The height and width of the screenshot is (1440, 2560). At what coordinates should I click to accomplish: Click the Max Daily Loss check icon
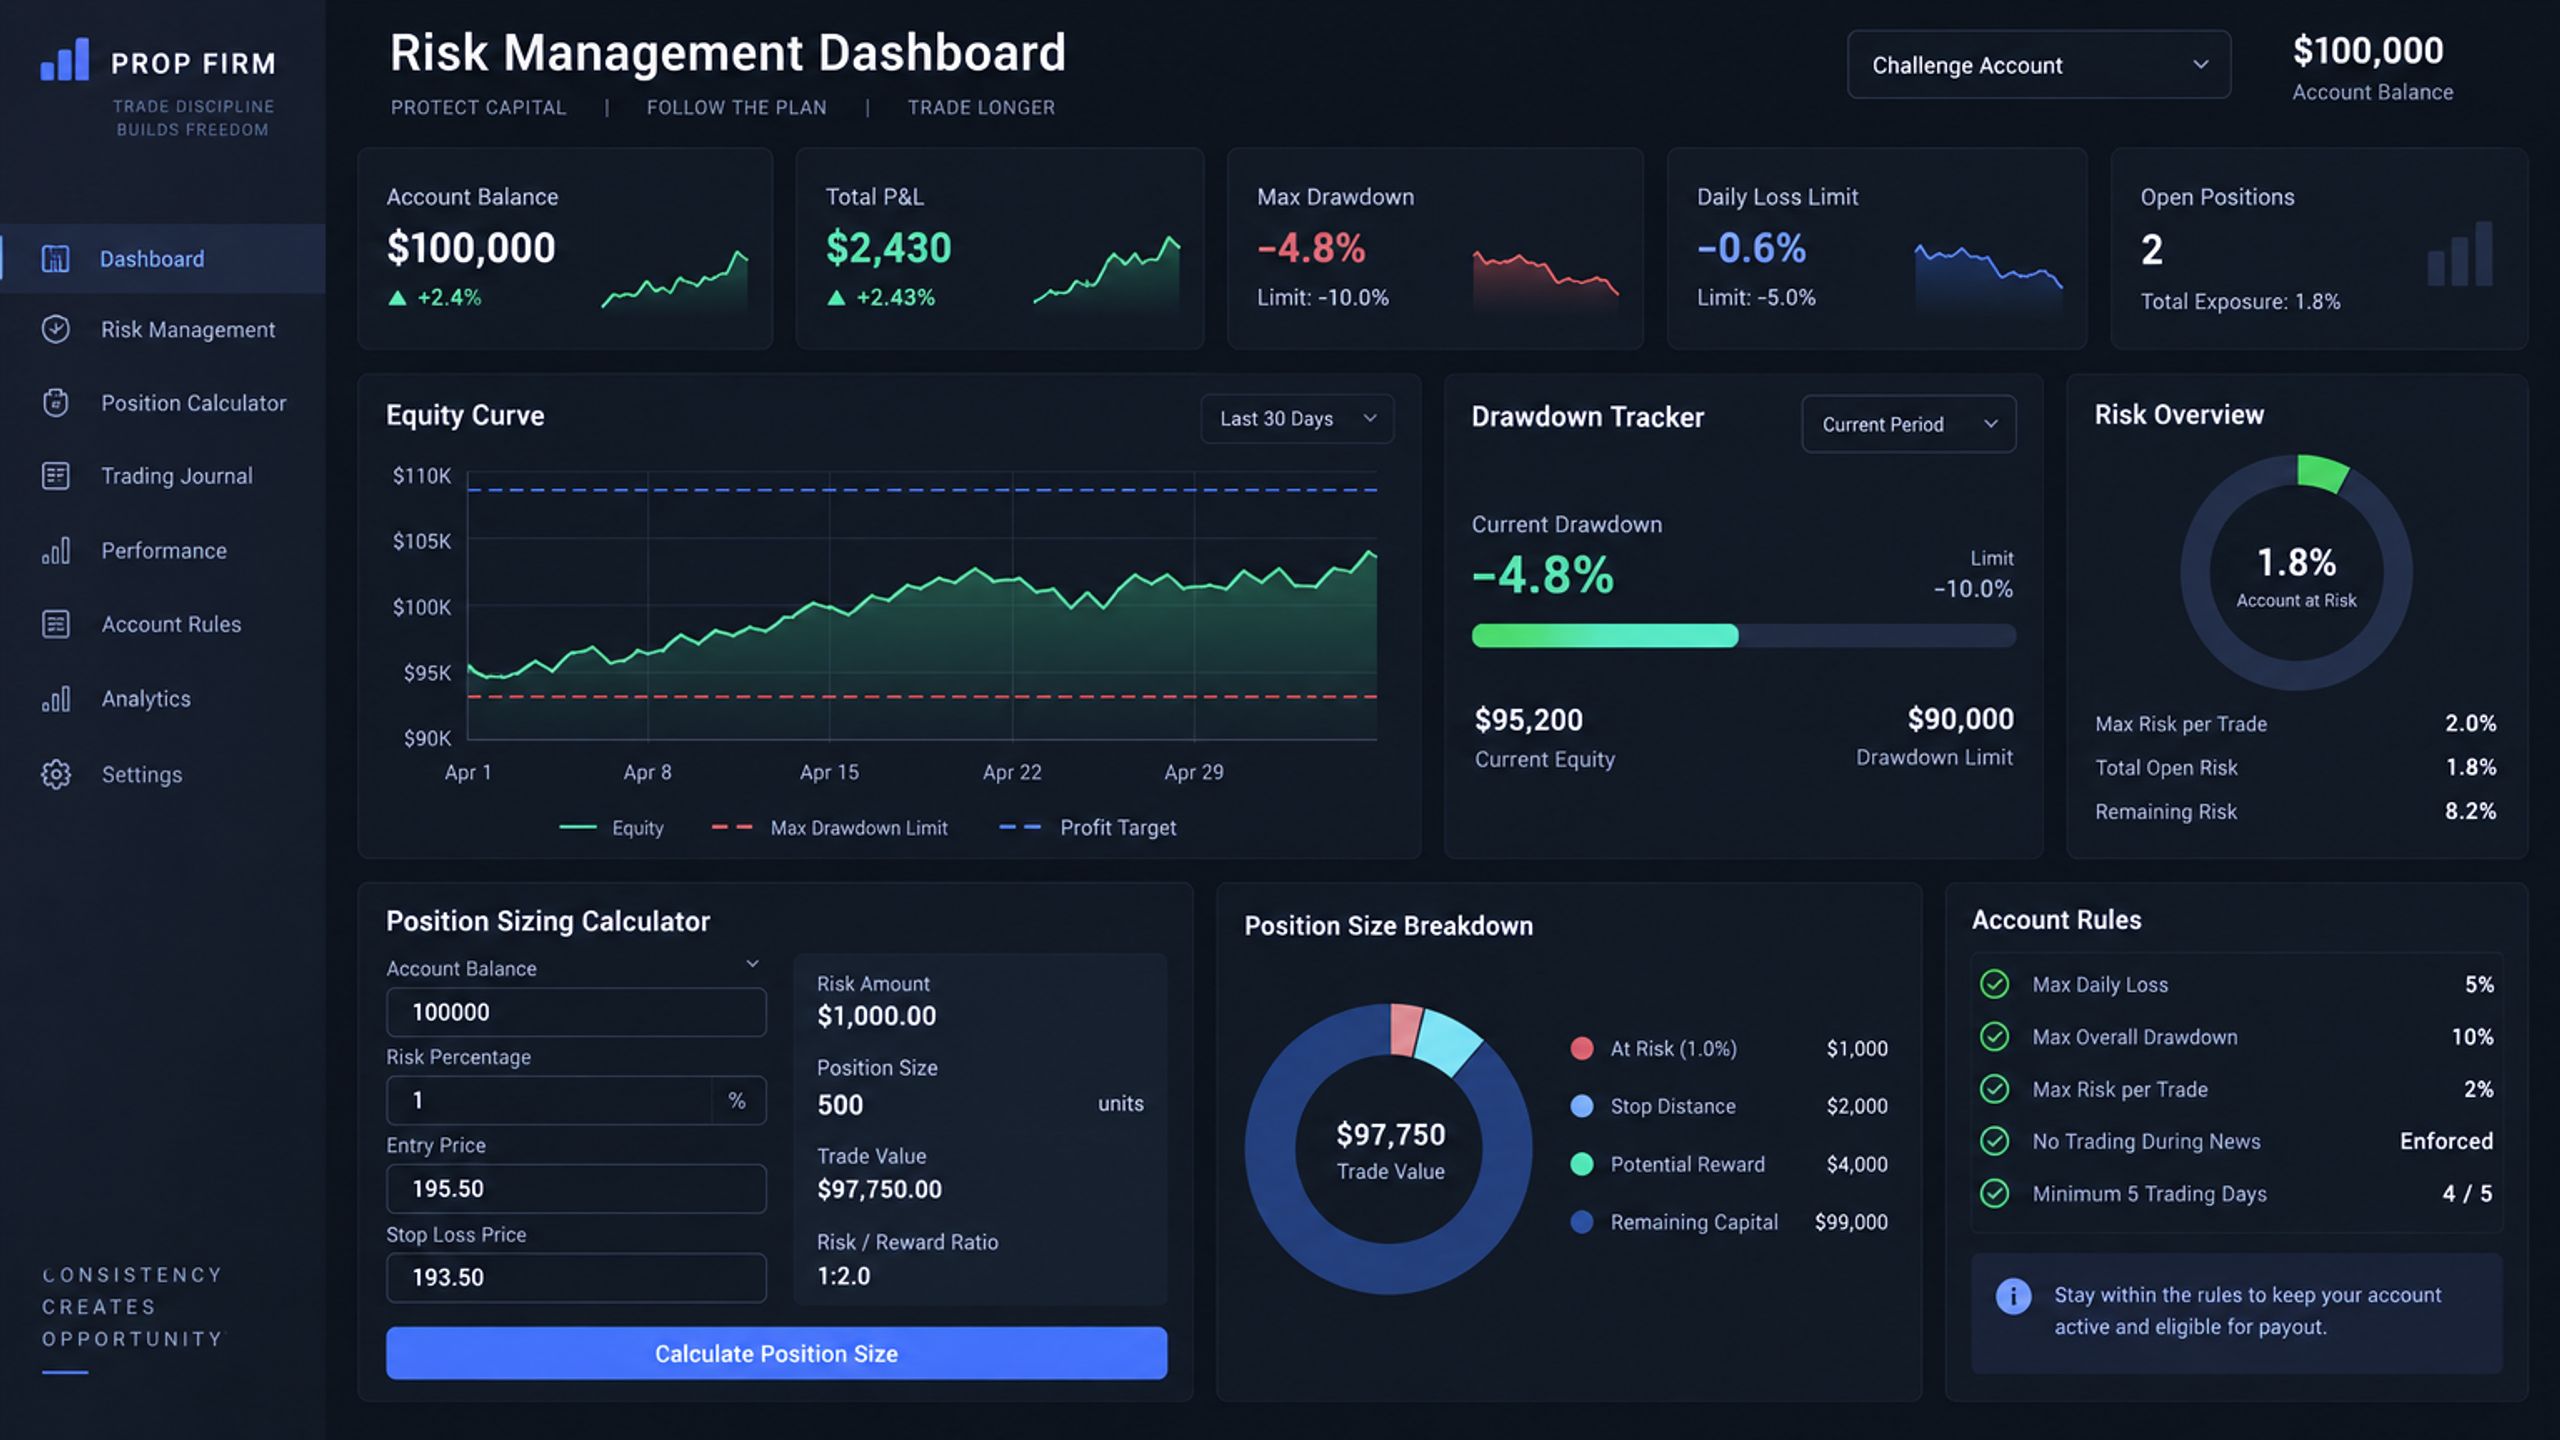click(1995, 984)
